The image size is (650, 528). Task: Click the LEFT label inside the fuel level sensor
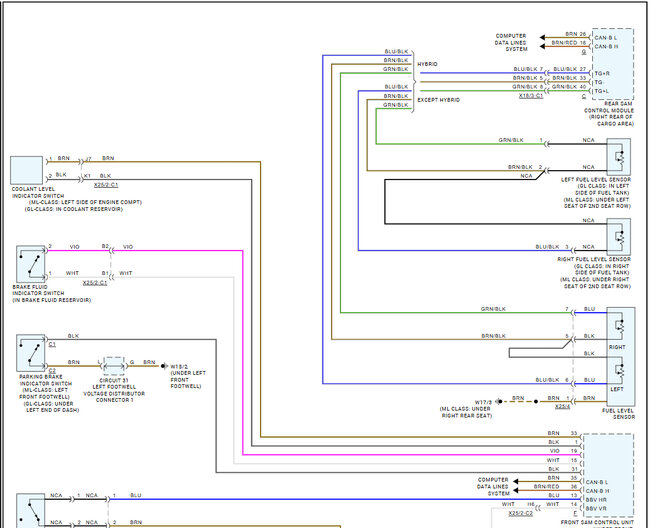tap(617, 390)
